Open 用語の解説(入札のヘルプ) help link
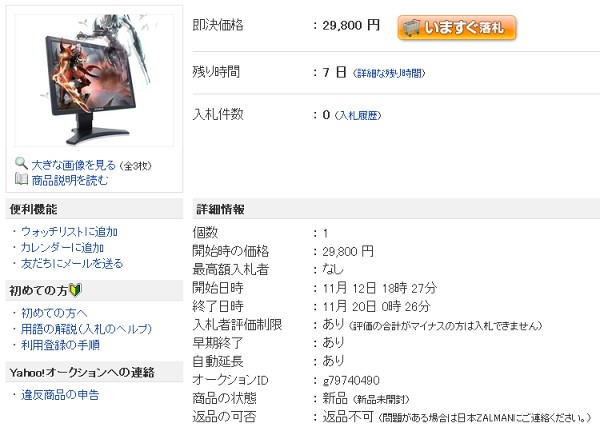The width and height of the screenshot is (600, 431). (x=86, y=329)
